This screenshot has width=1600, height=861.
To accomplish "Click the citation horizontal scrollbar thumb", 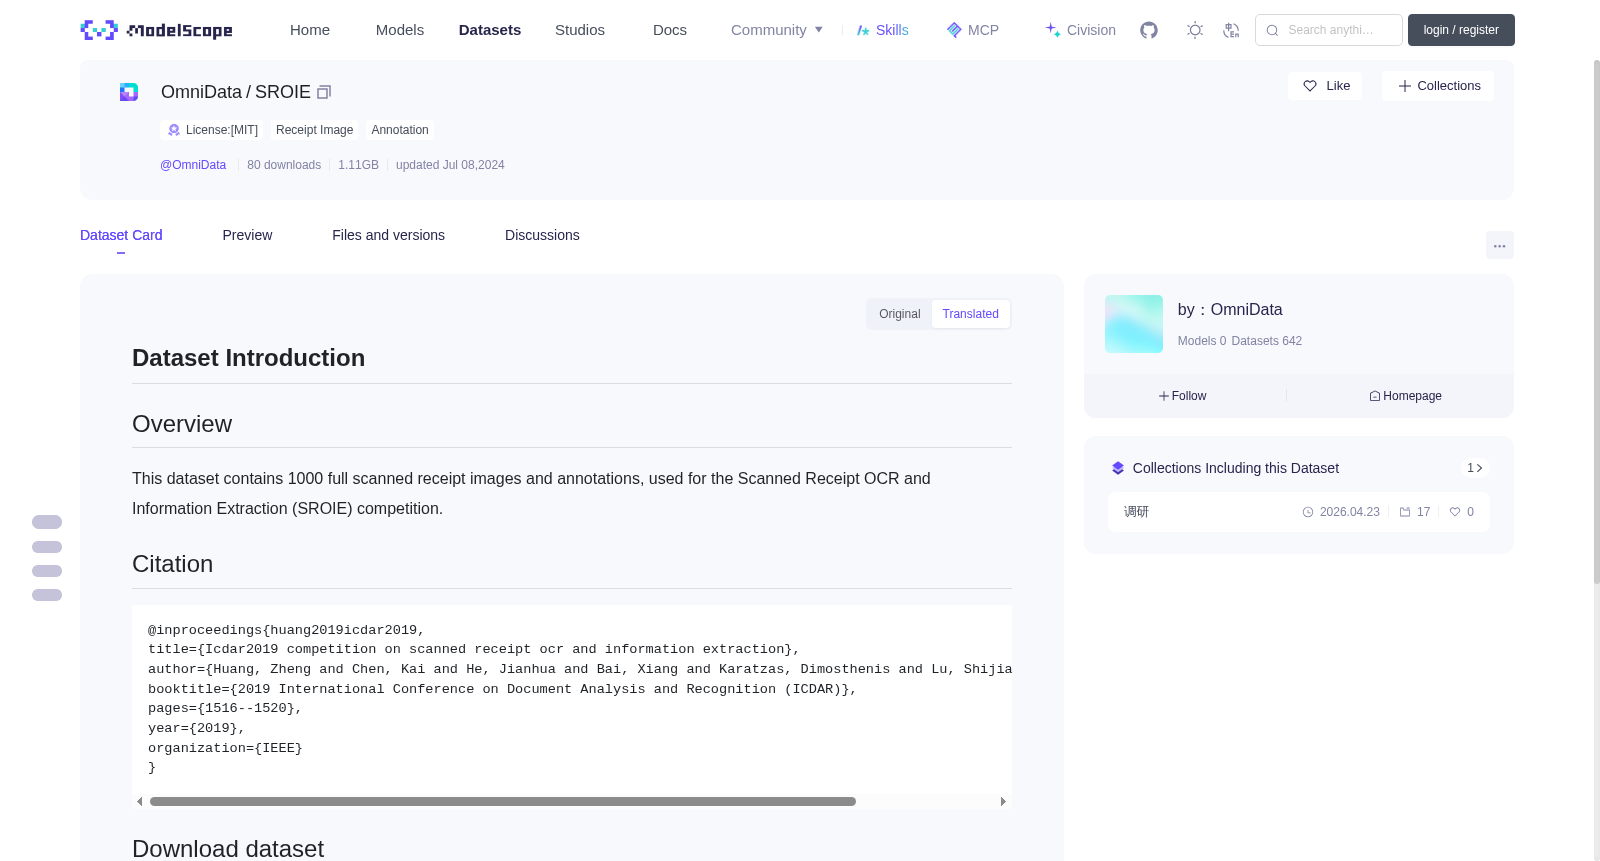I will tap(503, 802).
